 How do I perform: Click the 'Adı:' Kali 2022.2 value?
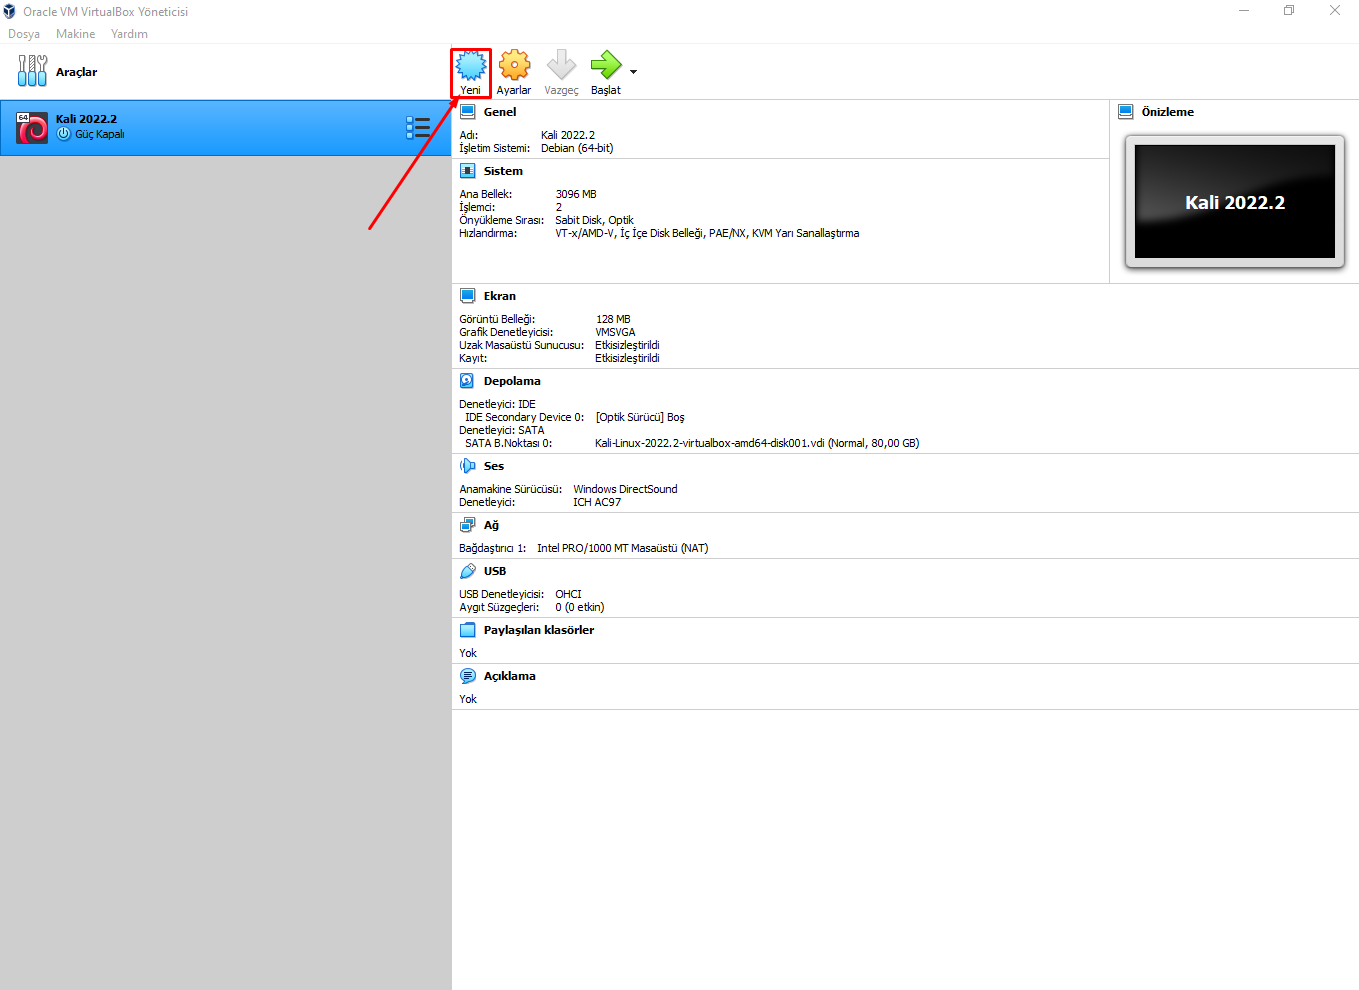click(x=568, y=135)
